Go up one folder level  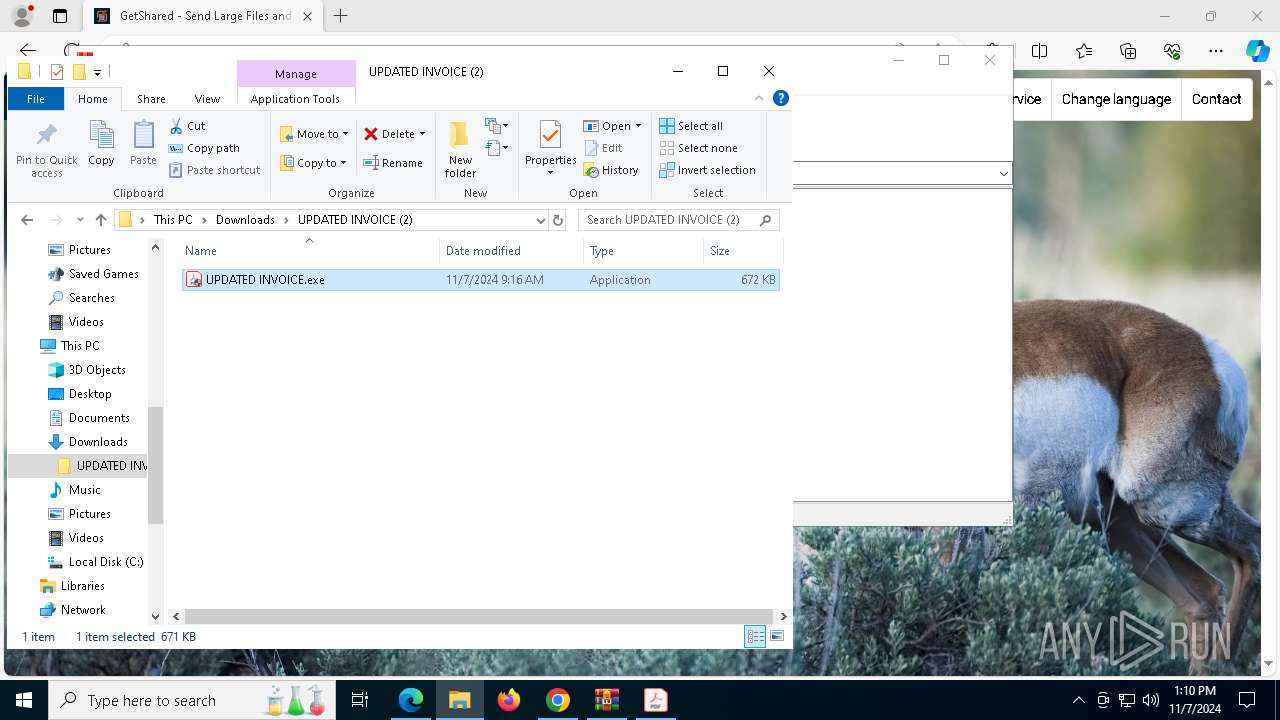tap(101, 220)
